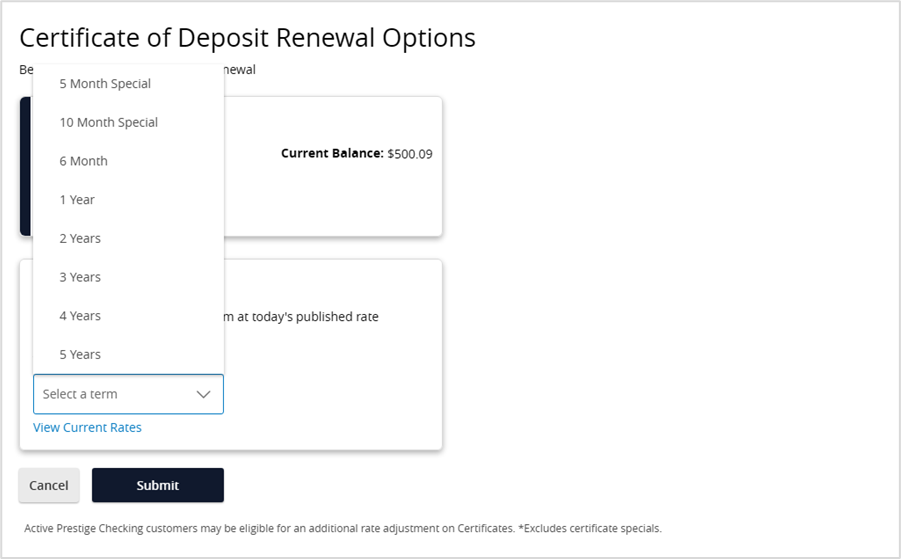
Task: Click the Active Prestige Checking footnote text
Action: click(342, 528)
